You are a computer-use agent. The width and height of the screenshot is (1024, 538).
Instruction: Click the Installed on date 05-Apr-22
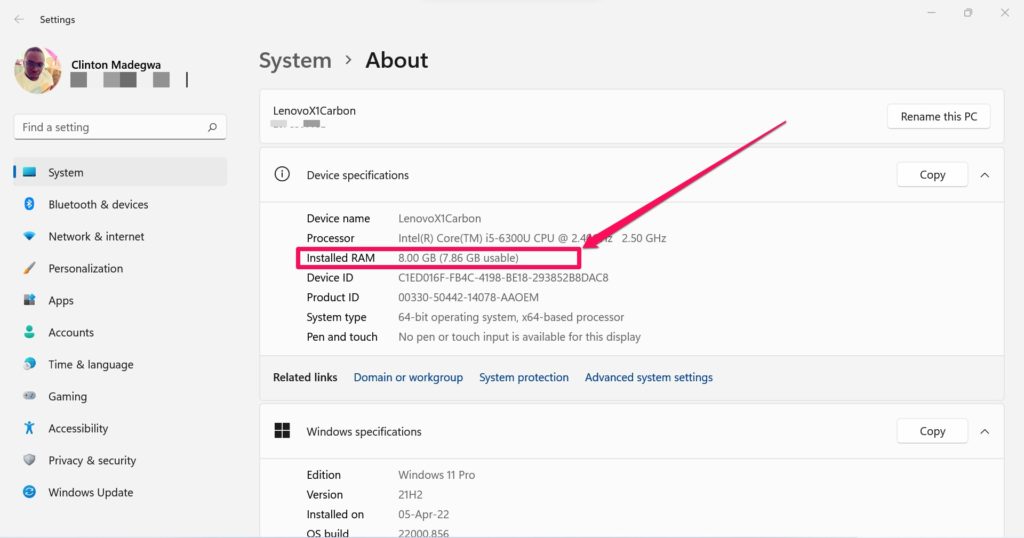click(423, 514)
